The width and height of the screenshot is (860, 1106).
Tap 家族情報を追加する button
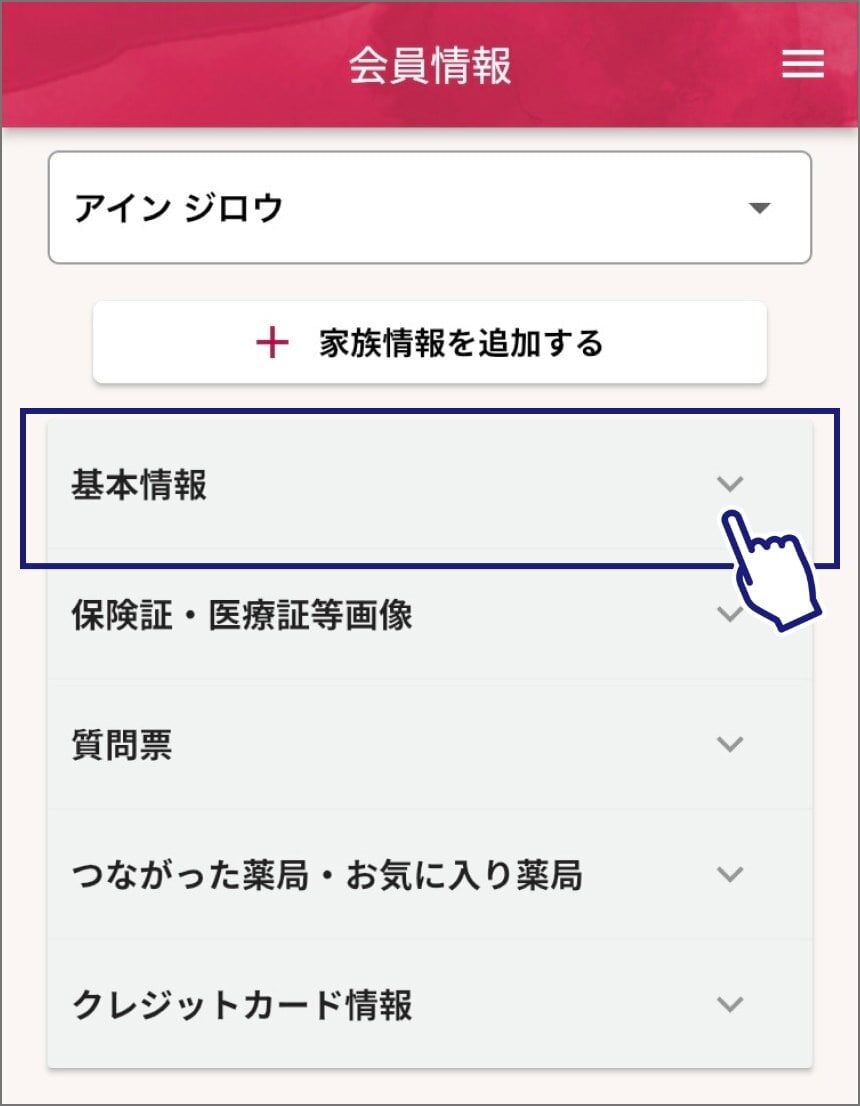430,343
